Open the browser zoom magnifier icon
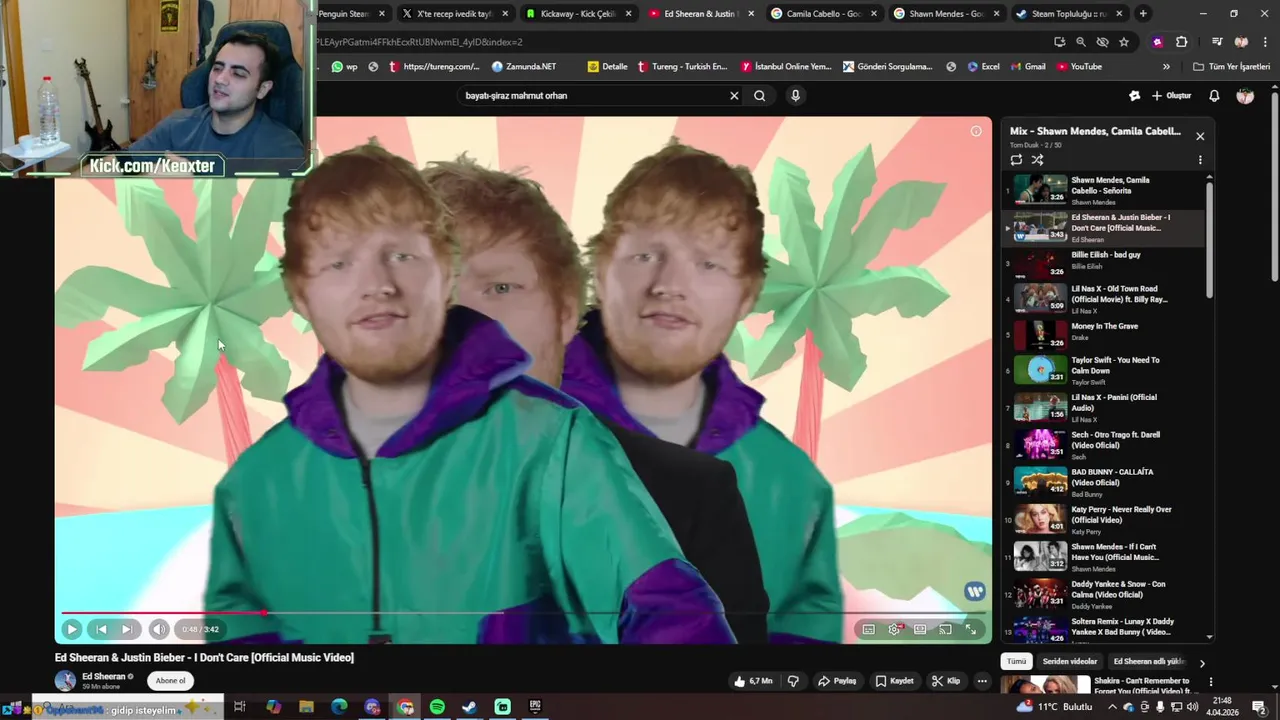Image resolution: width=1280 pixels, height=720 pixels. coord(1081,42)
